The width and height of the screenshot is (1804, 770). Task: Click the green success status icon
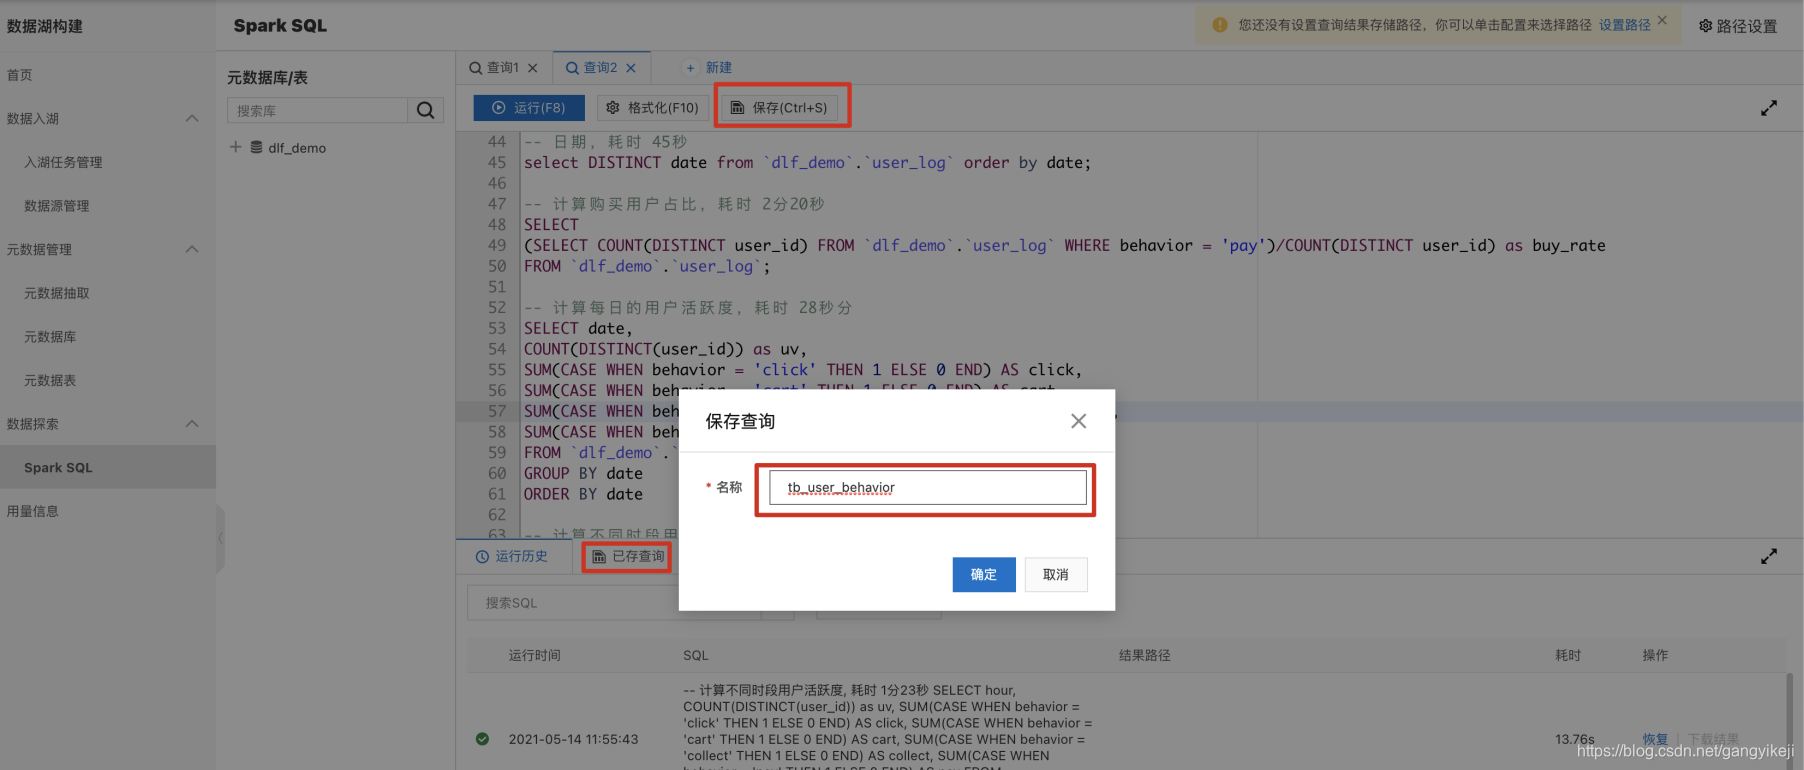482,739
